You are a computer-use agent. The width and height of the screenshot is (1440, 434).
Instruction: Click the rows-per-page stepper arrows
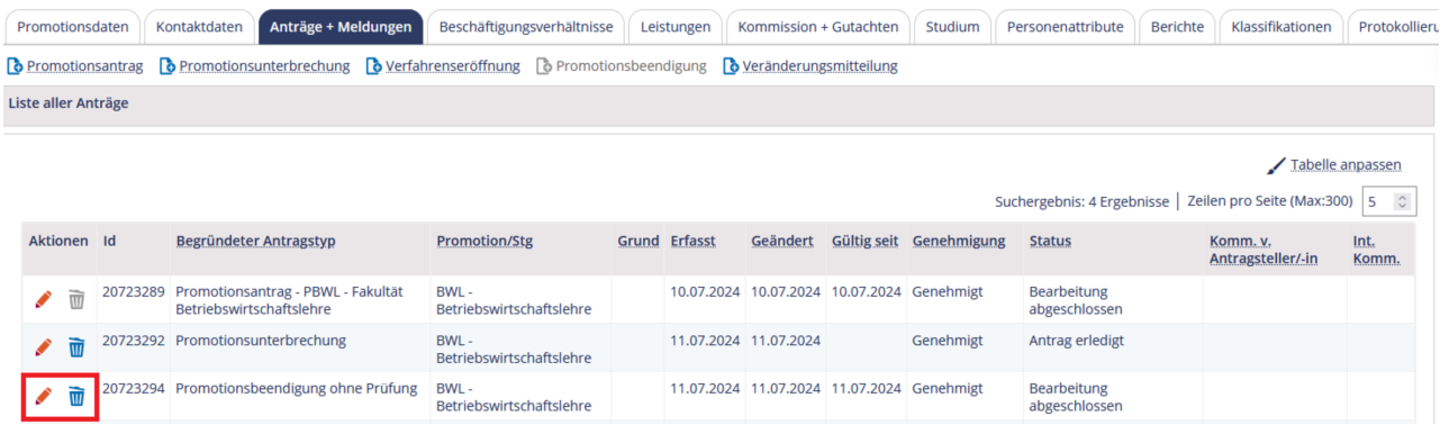(1404, 202)
